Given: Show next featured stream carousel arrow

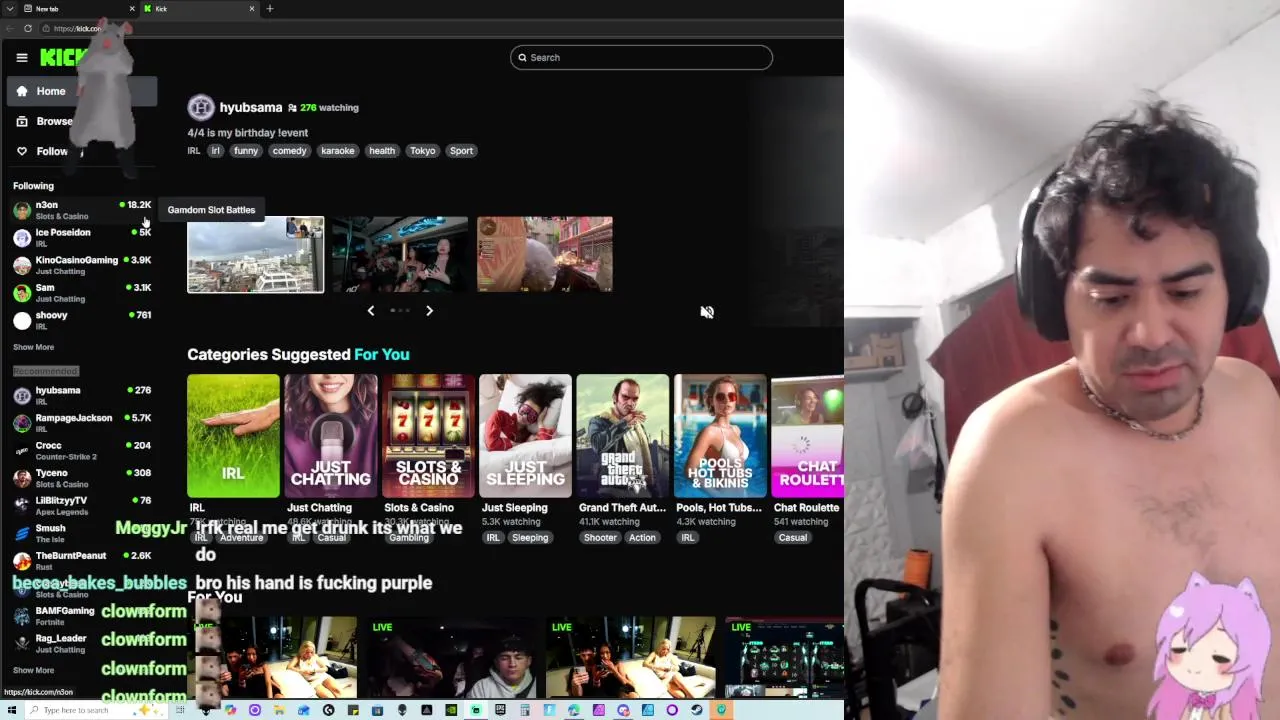Looking at the screenshot, I should coord(429,311).
